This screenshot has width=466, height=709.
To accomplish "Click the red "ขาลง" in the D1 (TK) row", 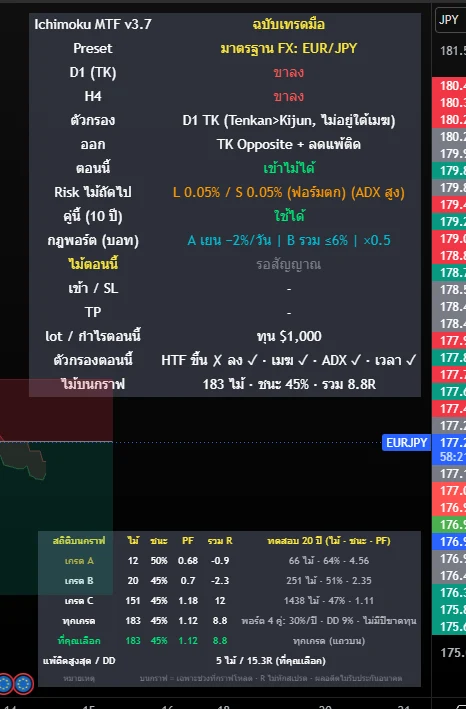I will point(288,72).
